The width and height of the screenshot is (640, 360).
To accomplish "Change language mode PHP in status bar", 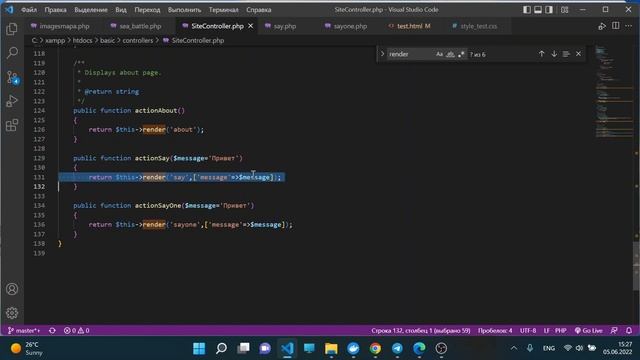I will pyautogui.click(x=560, y=331).
